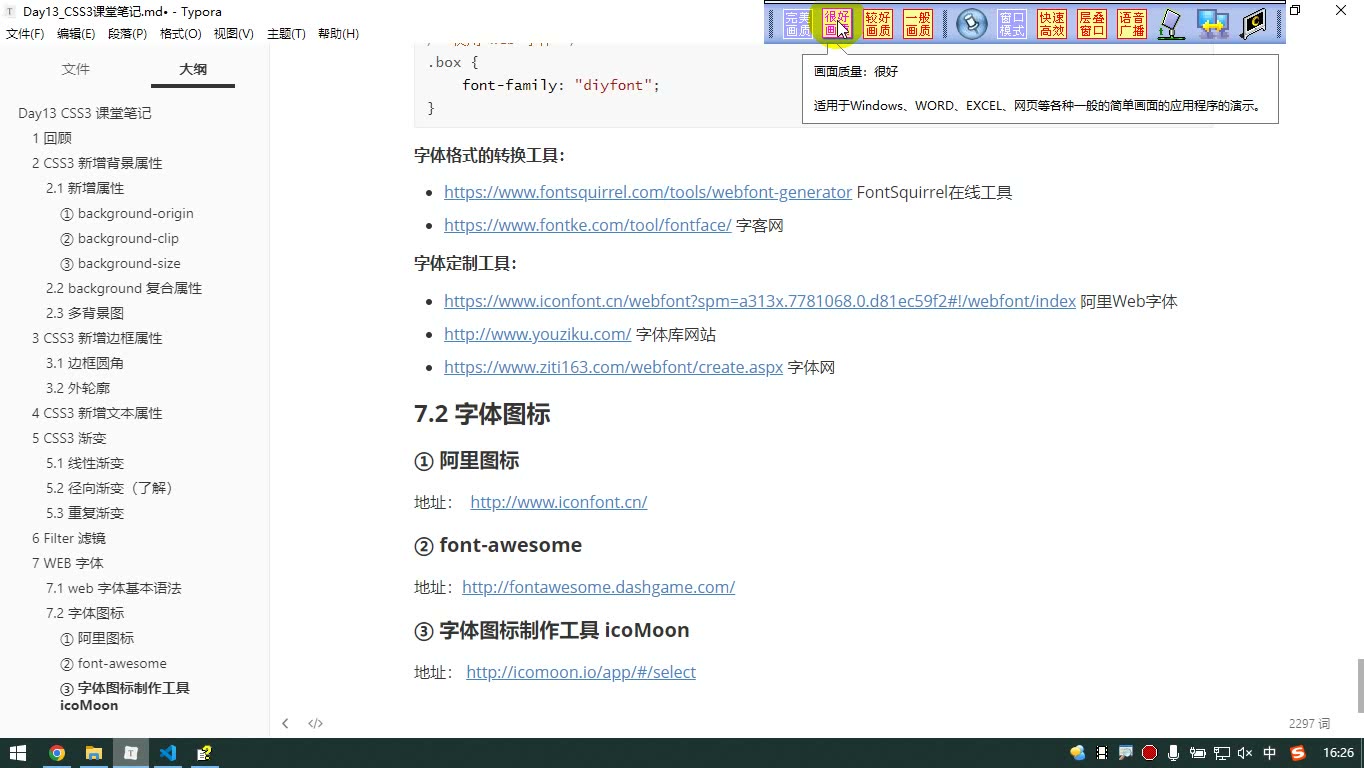The width and height of the screenshot is (1364, 768).
Task: Switch to the 大纲 sidebar tab
Action: [193, 69]
